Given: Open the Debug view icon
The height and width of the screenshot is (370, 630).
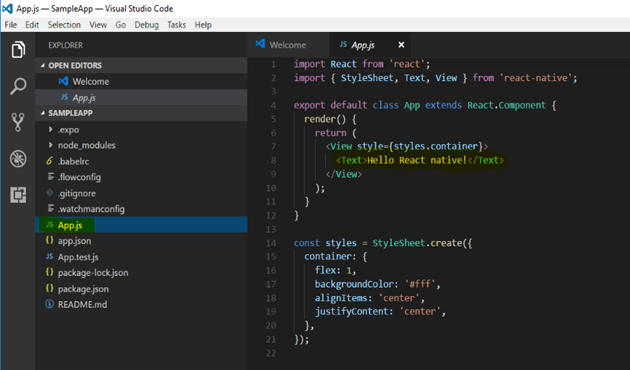Looking at the screenshot, I should (18, 159).
